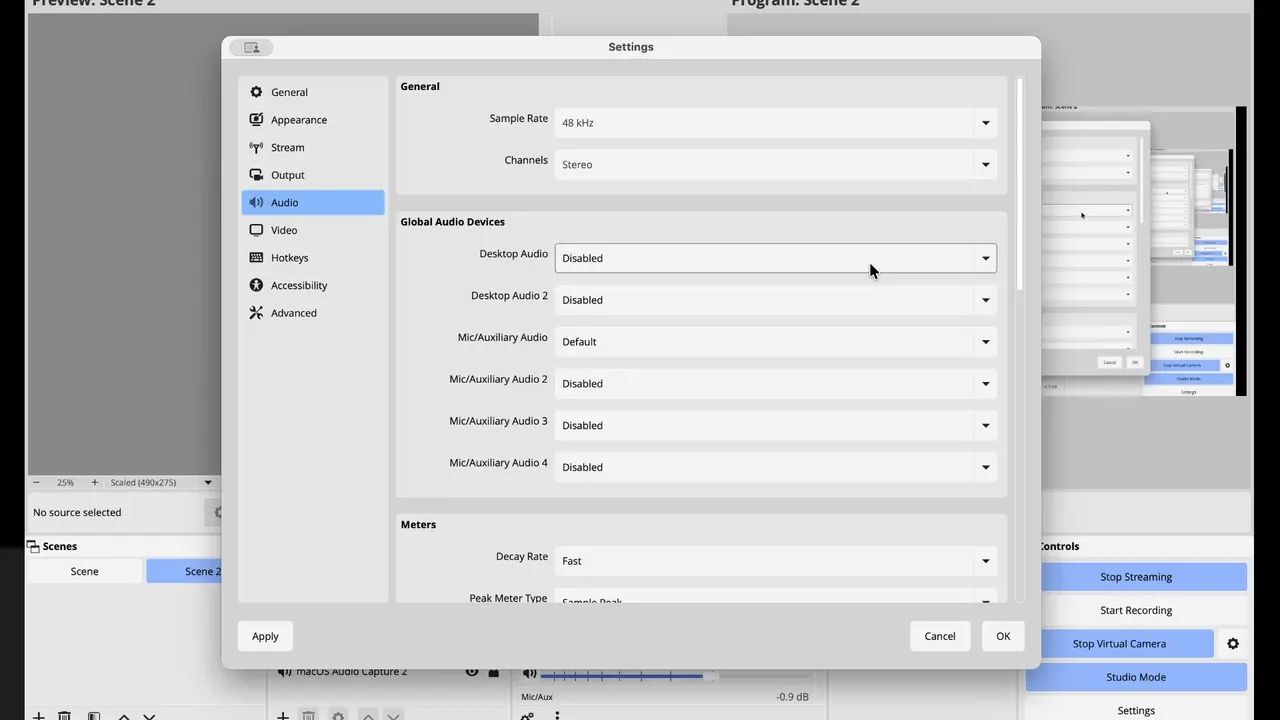Mute Mic/Aux via speaker icon in mixer
The width and height of the screenshot is (1280, 720).
529,675
